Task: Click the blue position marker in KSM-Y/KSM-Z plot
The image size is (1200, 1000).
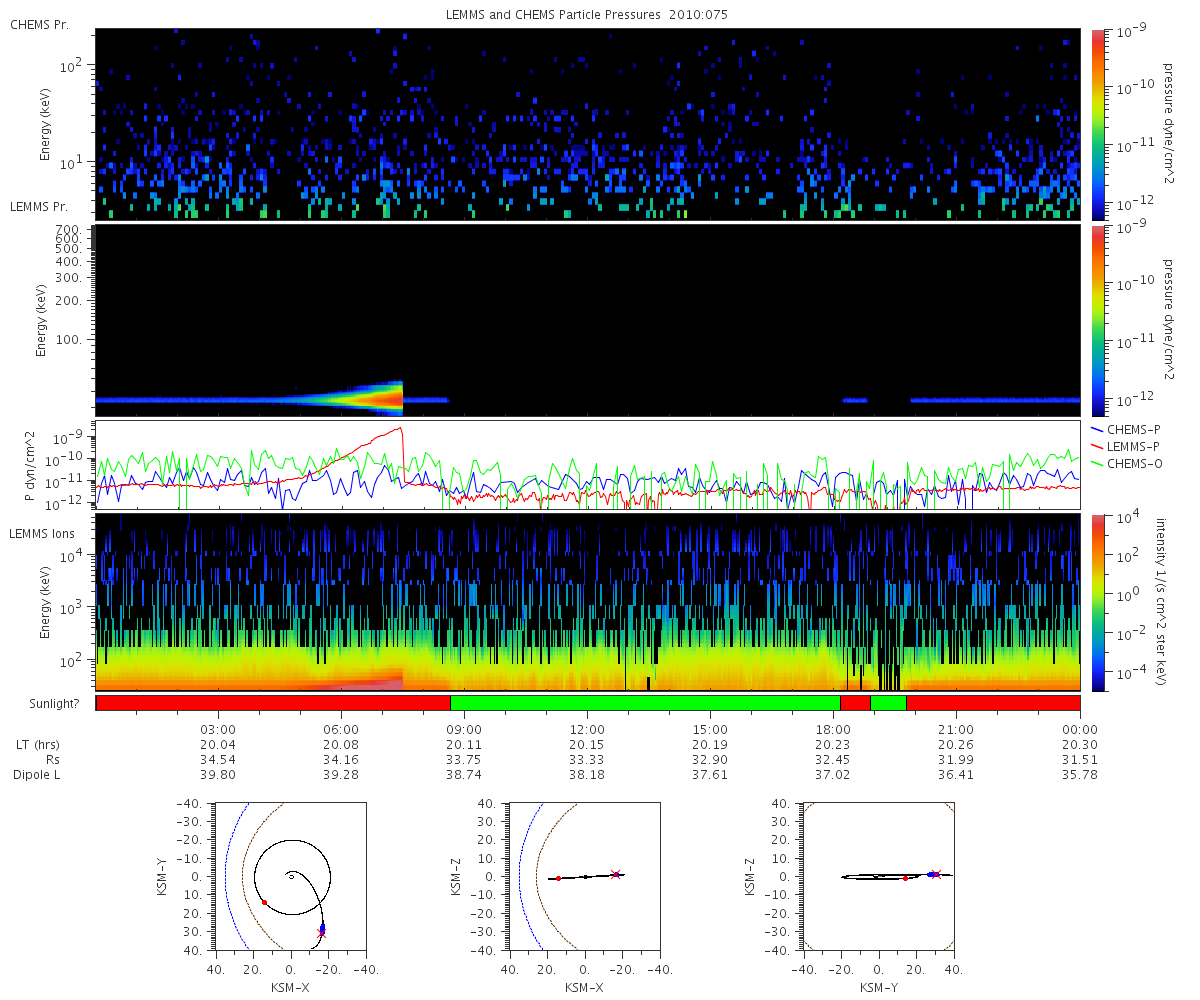Action: point(931,874)
